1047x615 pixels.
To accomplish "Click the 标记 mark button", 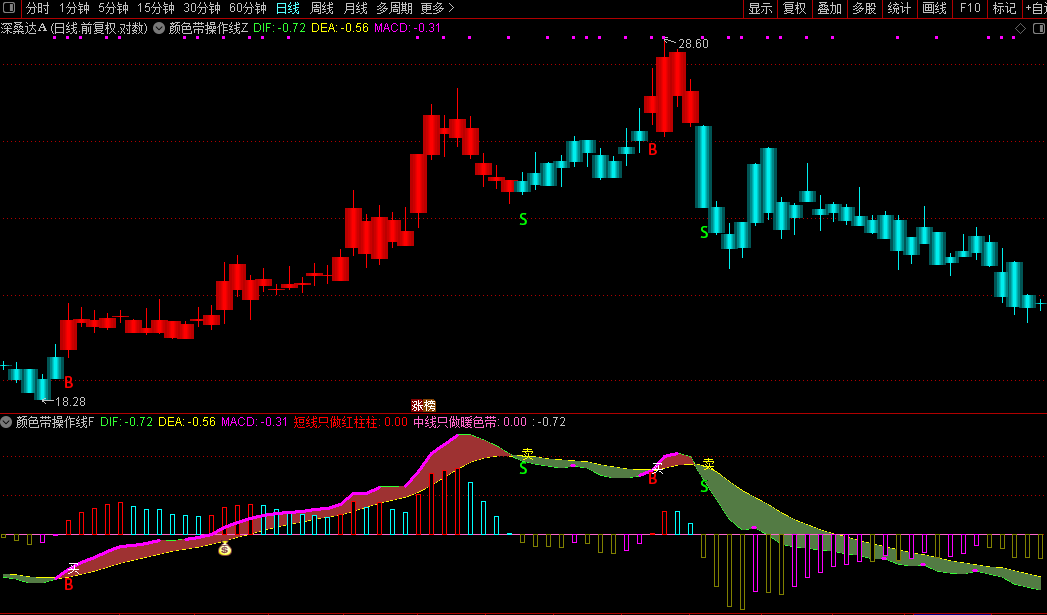I will (x=1004, y=8).
